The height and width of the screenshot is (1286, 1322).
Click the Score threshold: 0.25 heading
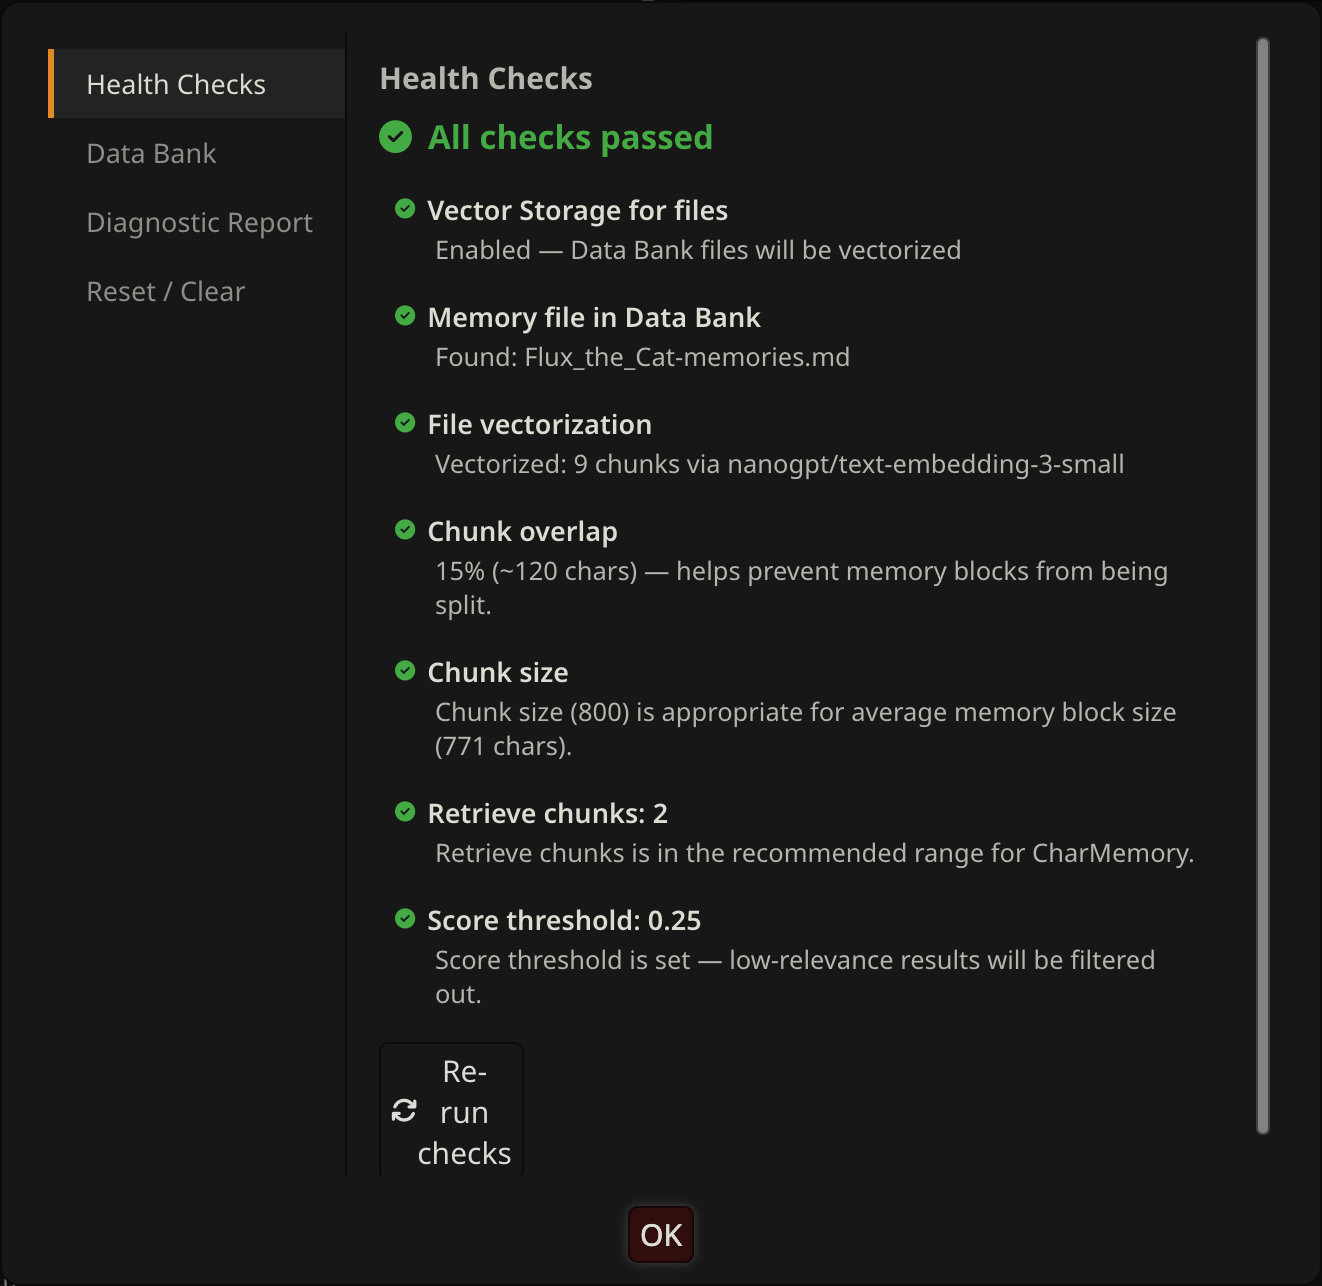(564, 920)
